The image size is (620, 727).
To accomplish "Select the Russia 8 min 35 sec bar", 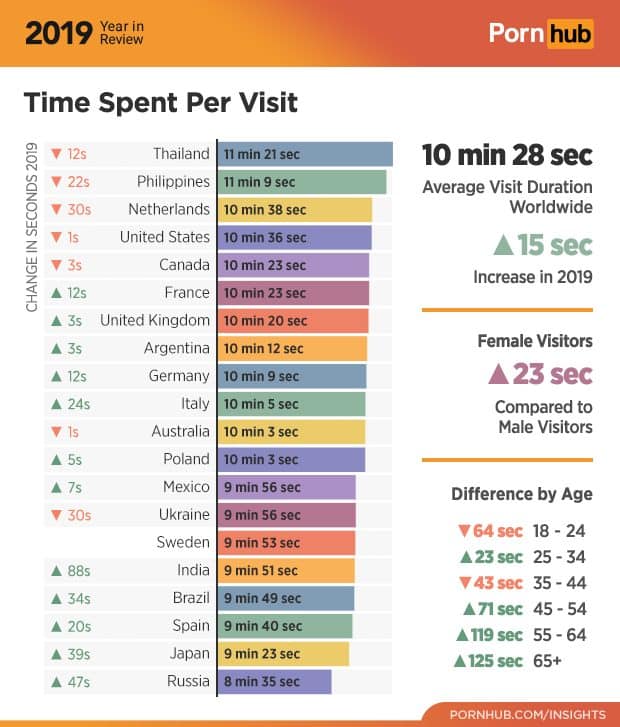I will (274, 682).
